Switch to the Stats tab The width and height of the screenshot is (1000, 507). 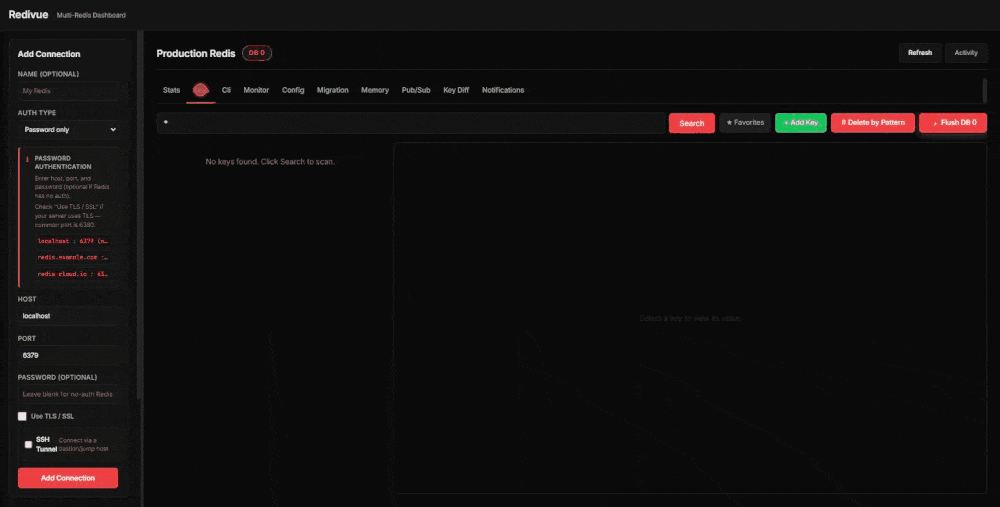click(x=172, y=91)
